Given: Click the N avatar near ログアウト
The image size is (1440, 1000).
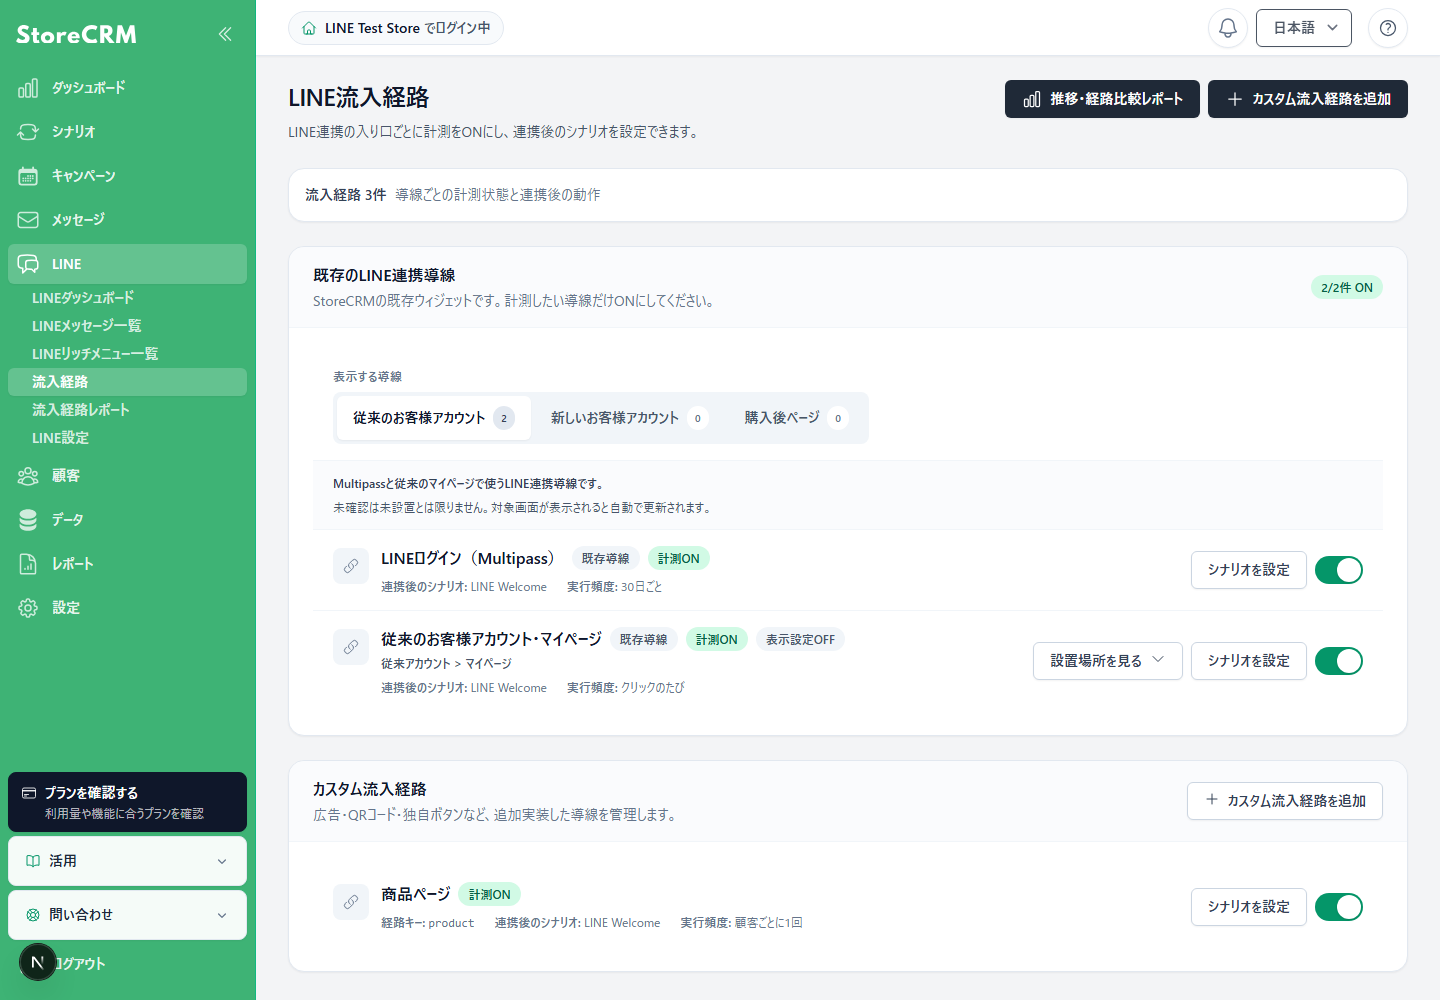Looking at the screenshot, I should [38, 962].
